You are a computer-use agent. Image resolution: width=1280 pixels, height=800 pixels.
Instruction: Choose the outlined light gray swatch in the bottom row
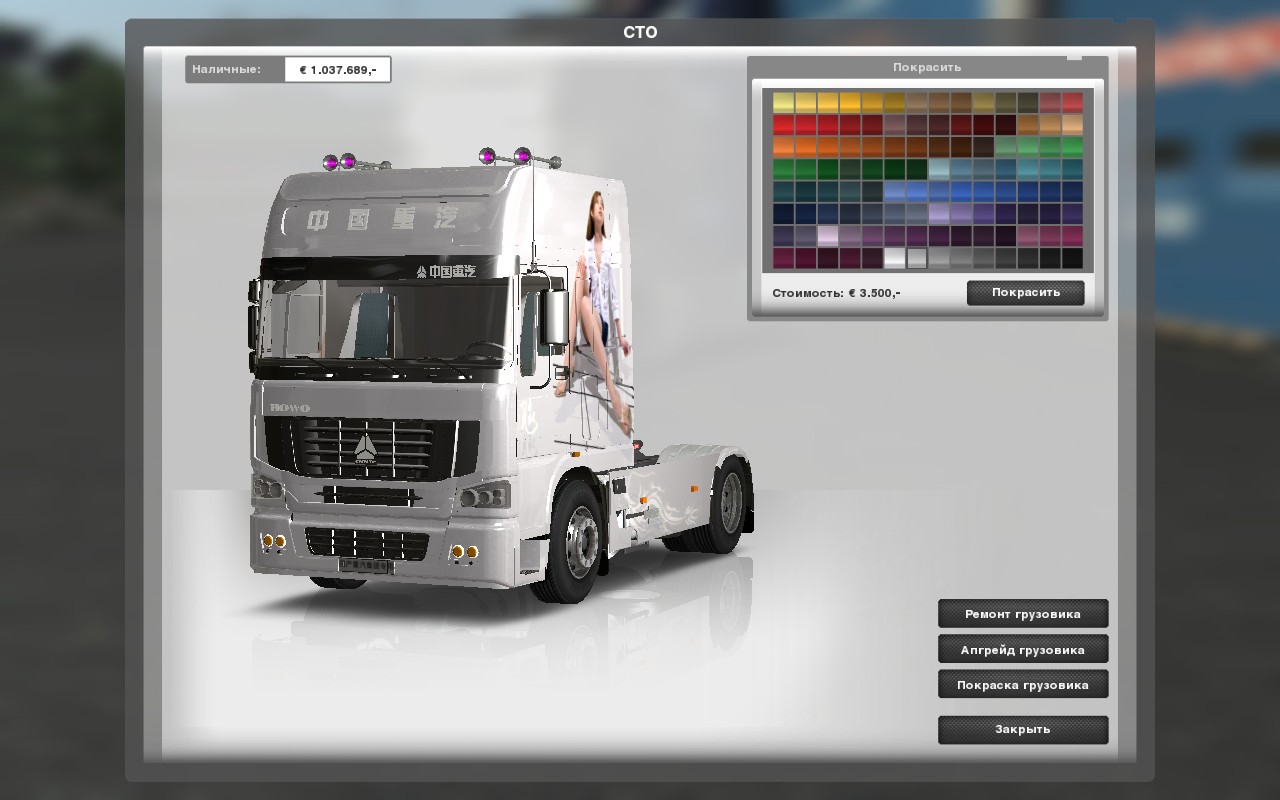[x=917, y=258]
